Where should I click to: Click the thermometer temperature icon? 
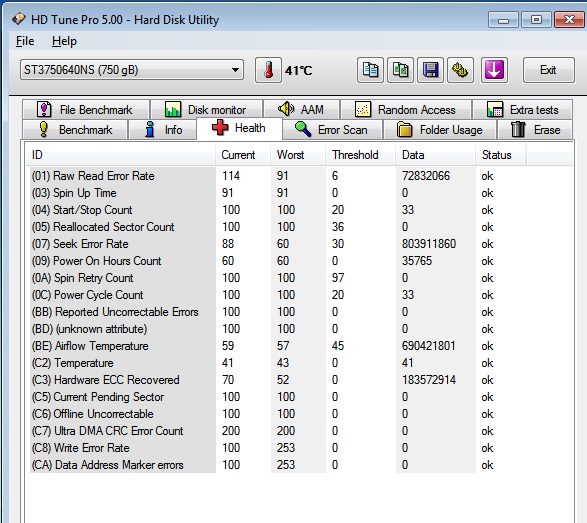click(268, 70)
